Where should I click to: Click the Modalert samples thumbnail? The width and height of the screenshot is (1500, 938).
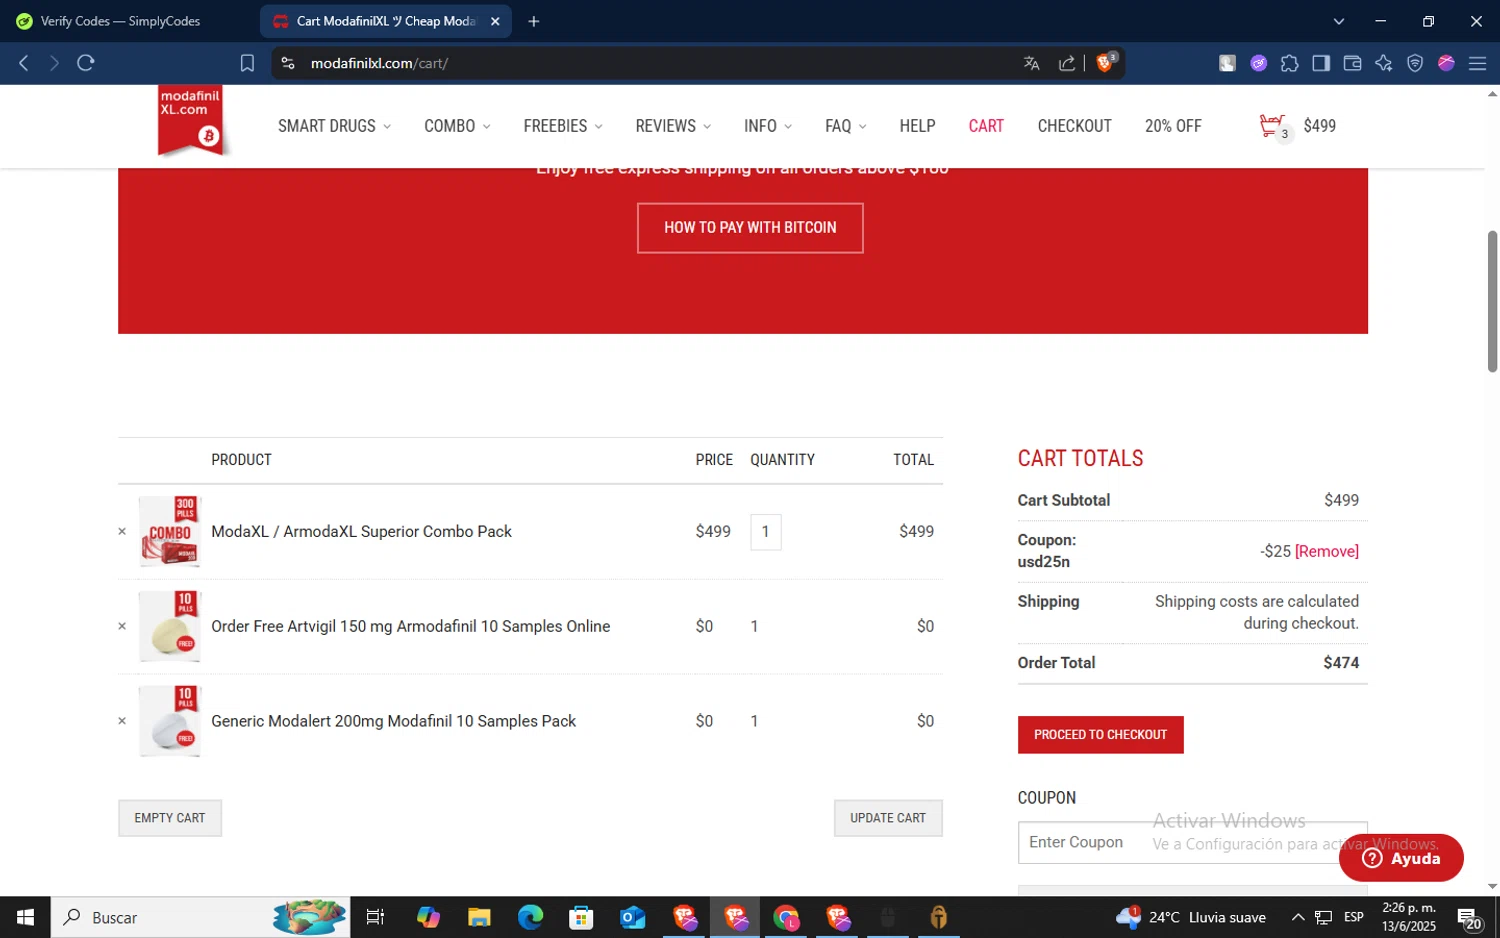[170, 721]
